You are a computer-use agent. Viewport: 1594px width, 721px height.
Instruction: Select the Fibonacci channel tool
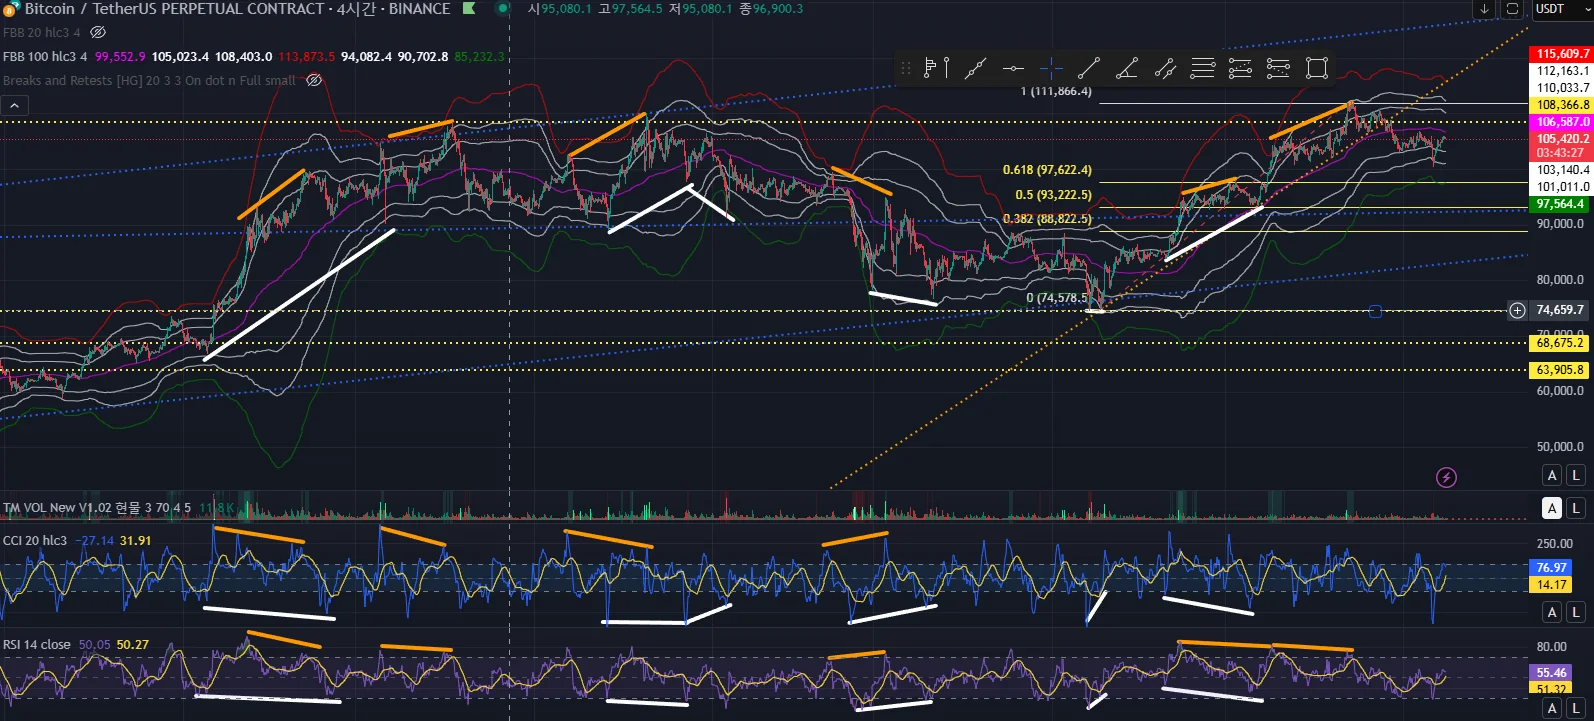pyautogui.click(x=1278, y=68)
